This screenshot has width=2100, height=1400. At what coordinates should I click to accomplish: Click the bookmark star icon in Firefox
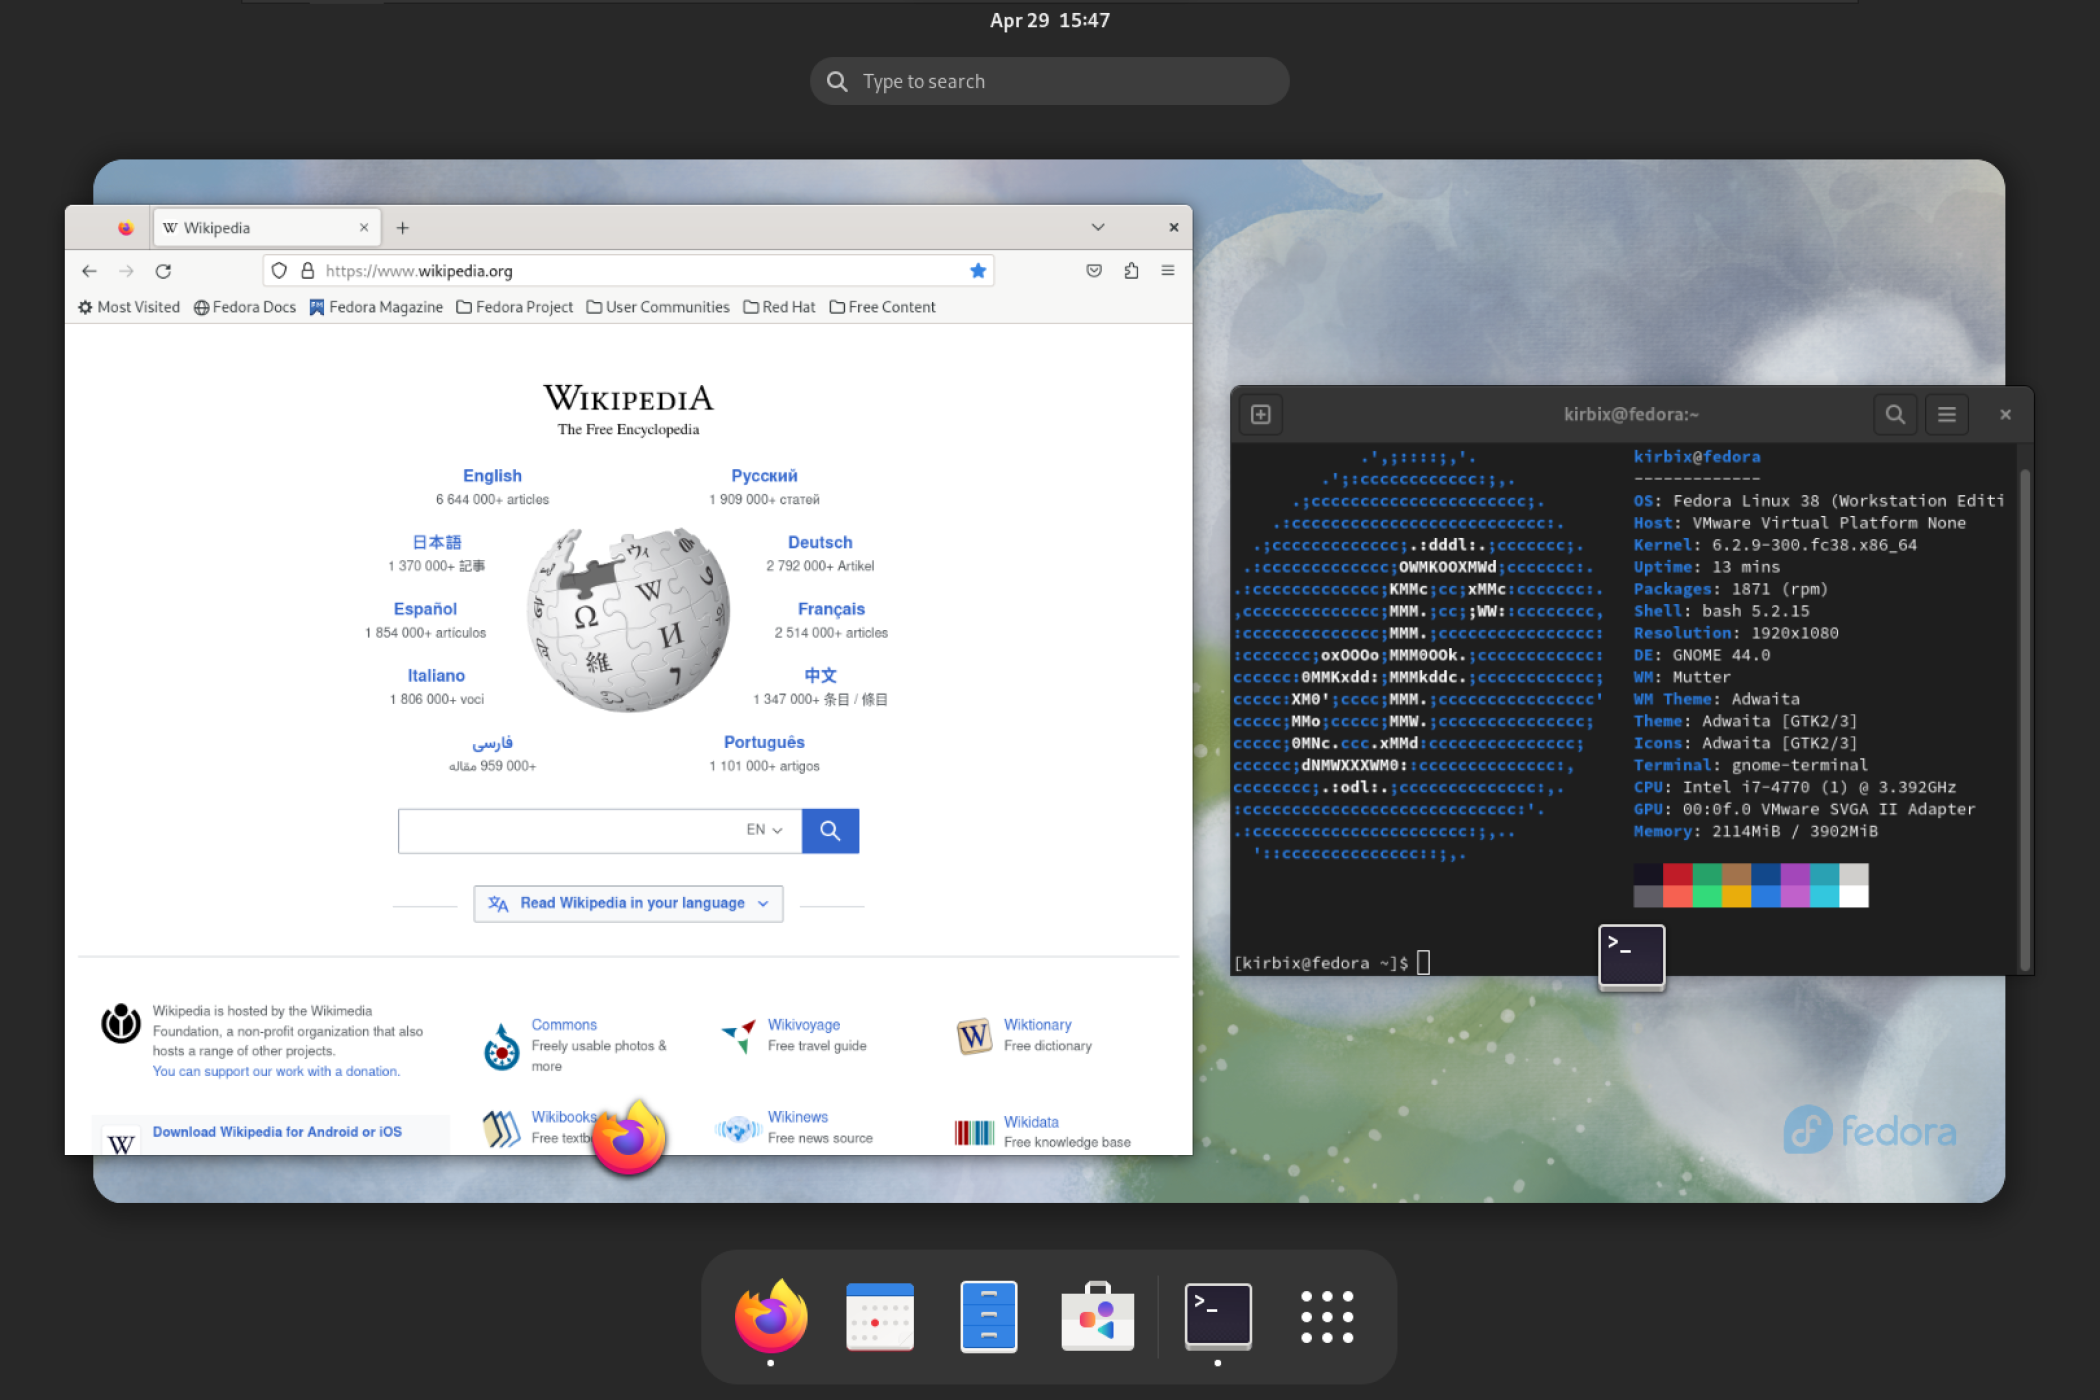tap(978, 269)
